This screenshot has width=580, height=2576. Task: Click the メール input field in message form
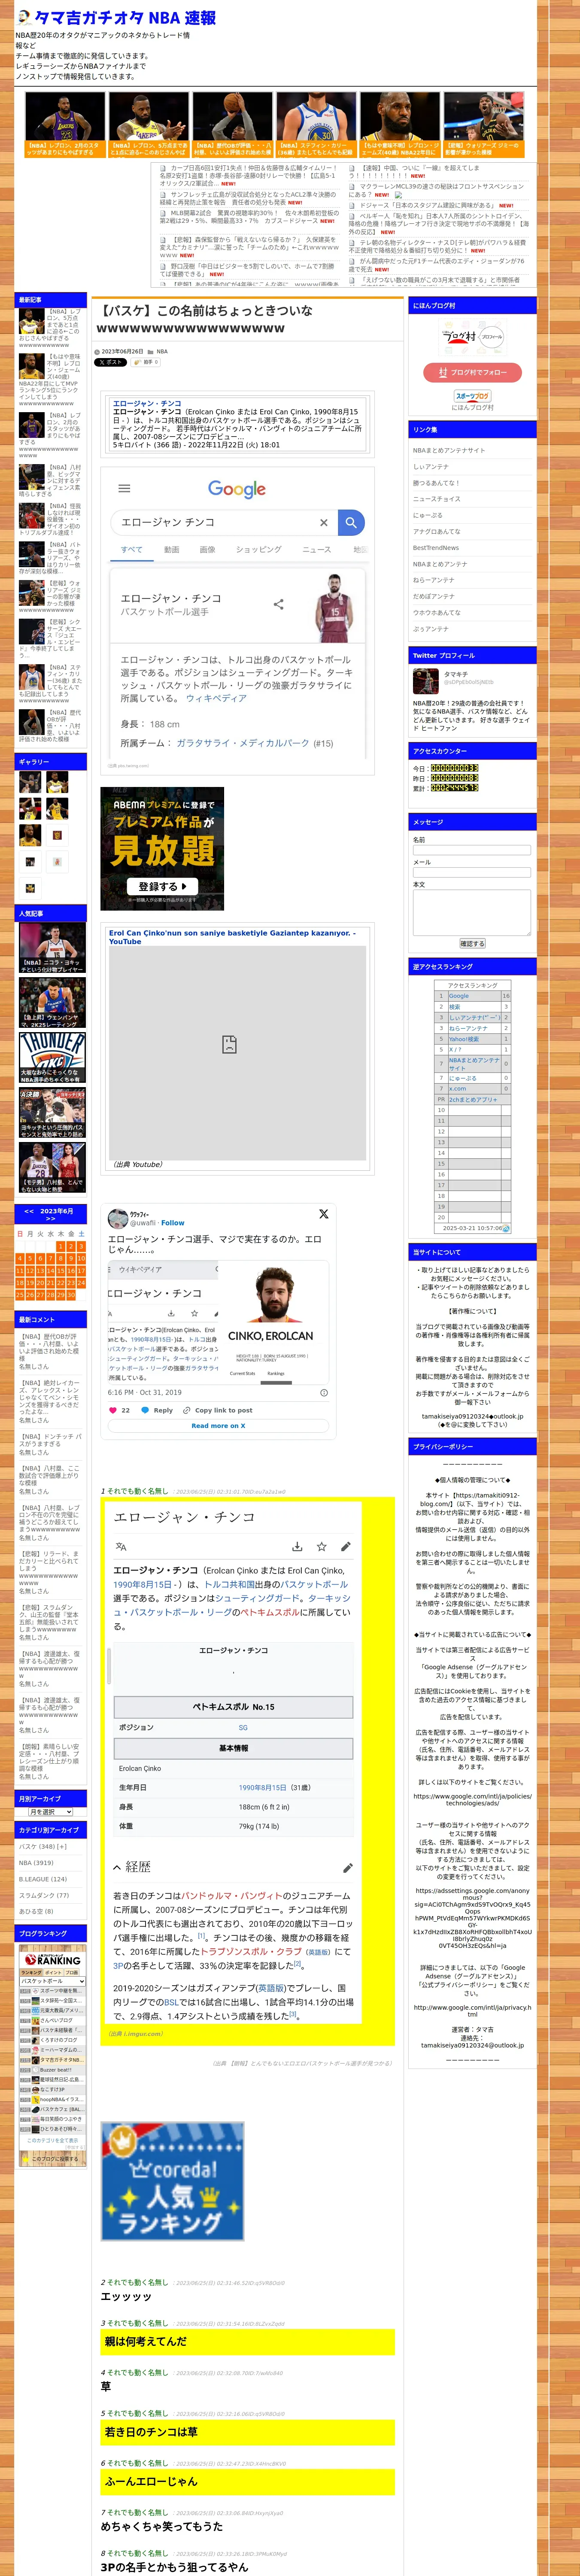[x=472, y=872]
